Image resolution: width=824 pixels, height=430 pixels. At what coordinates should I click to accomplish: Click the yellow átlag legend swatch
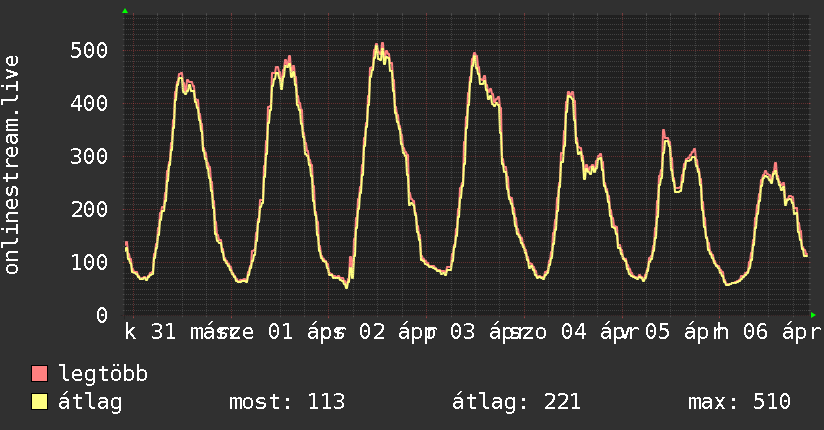(x=40, y=402)
